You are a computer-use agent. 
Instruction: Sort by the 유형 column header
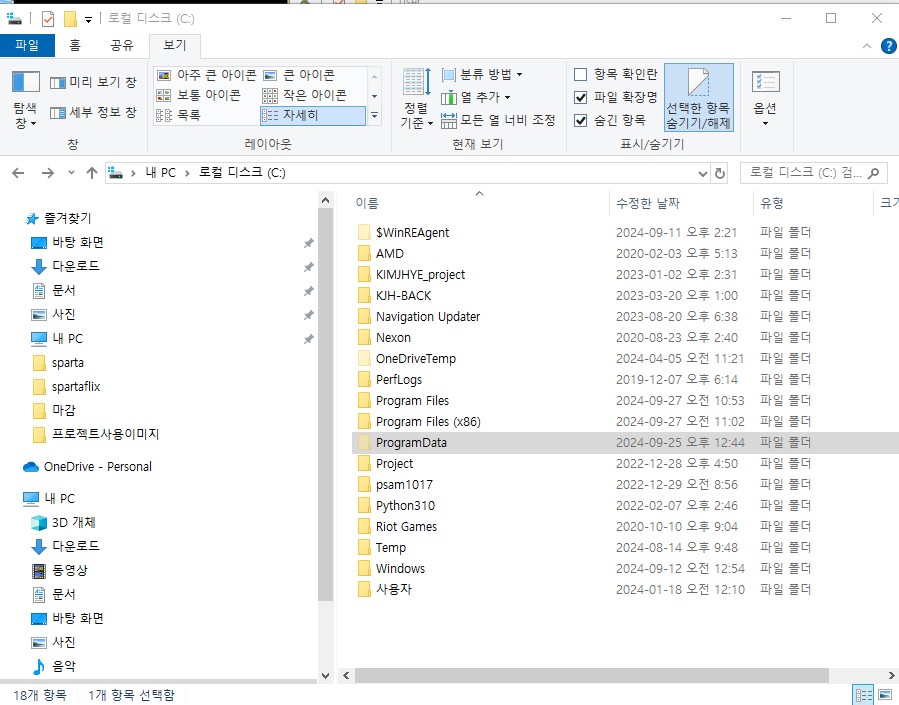pos(814,203)
